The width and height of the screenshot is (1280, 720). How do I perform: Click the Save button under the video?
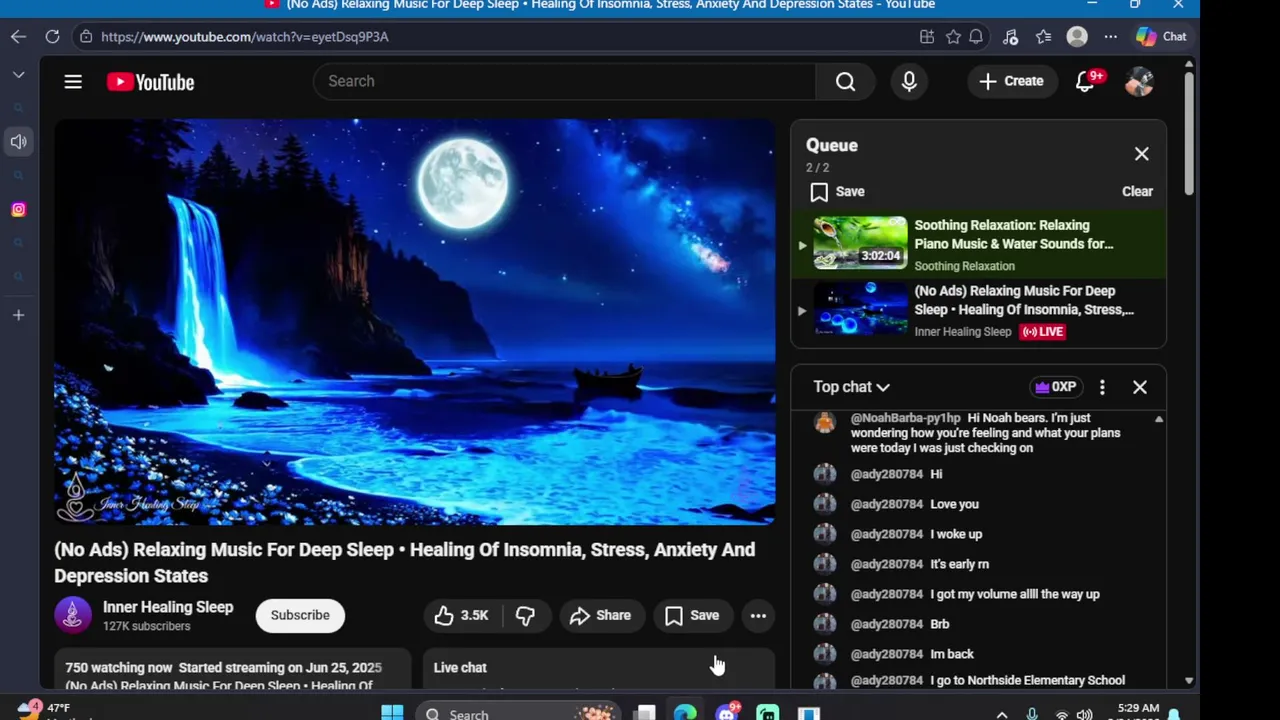(692, 615)
